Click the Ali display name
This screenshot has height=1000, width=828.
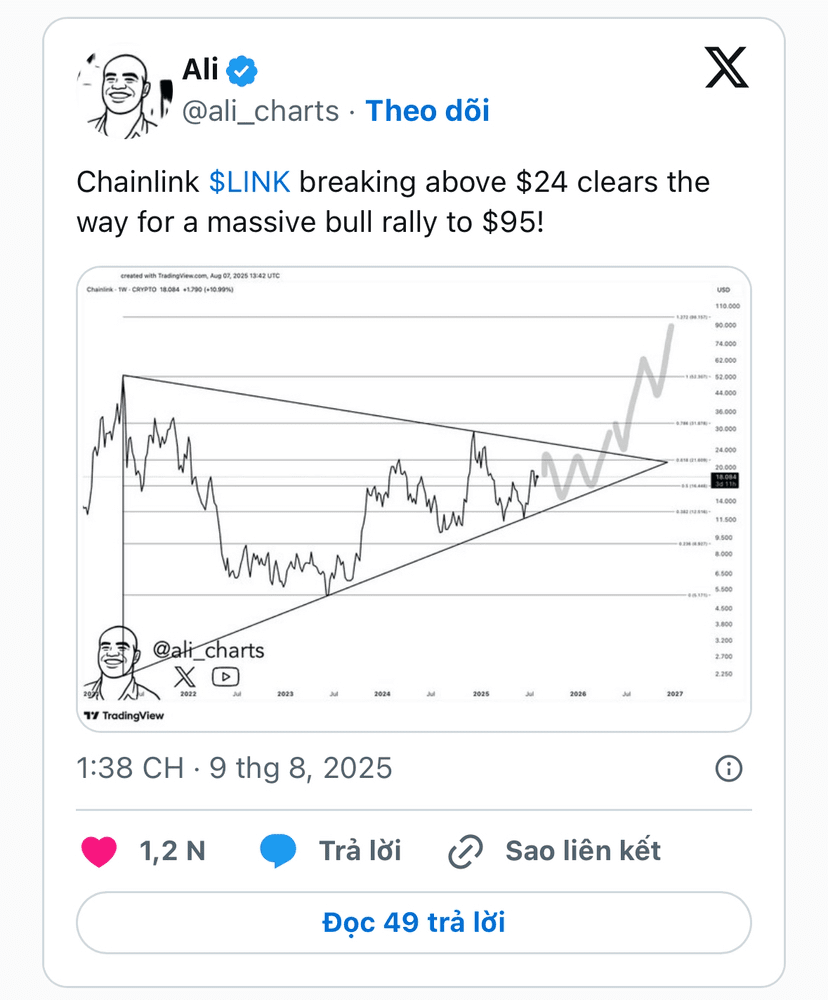click(x=200, y=70)
